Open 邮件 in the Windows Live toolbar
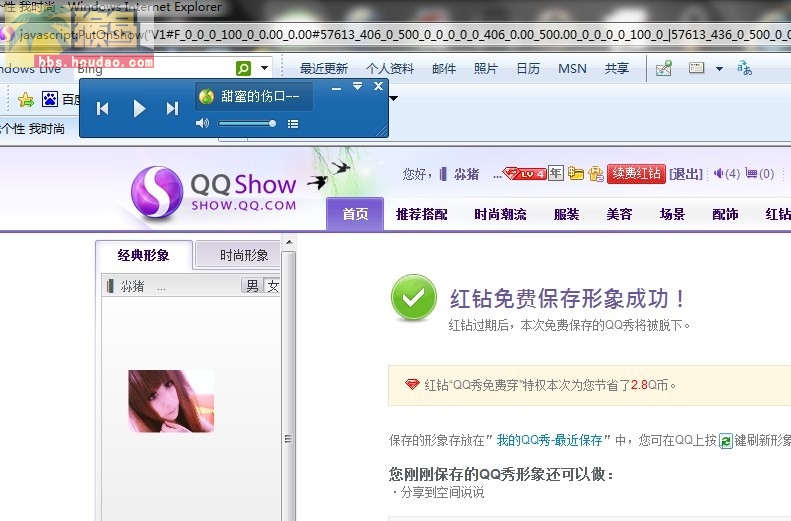Viewport: 791px width, 521px height. coord(444,69)
